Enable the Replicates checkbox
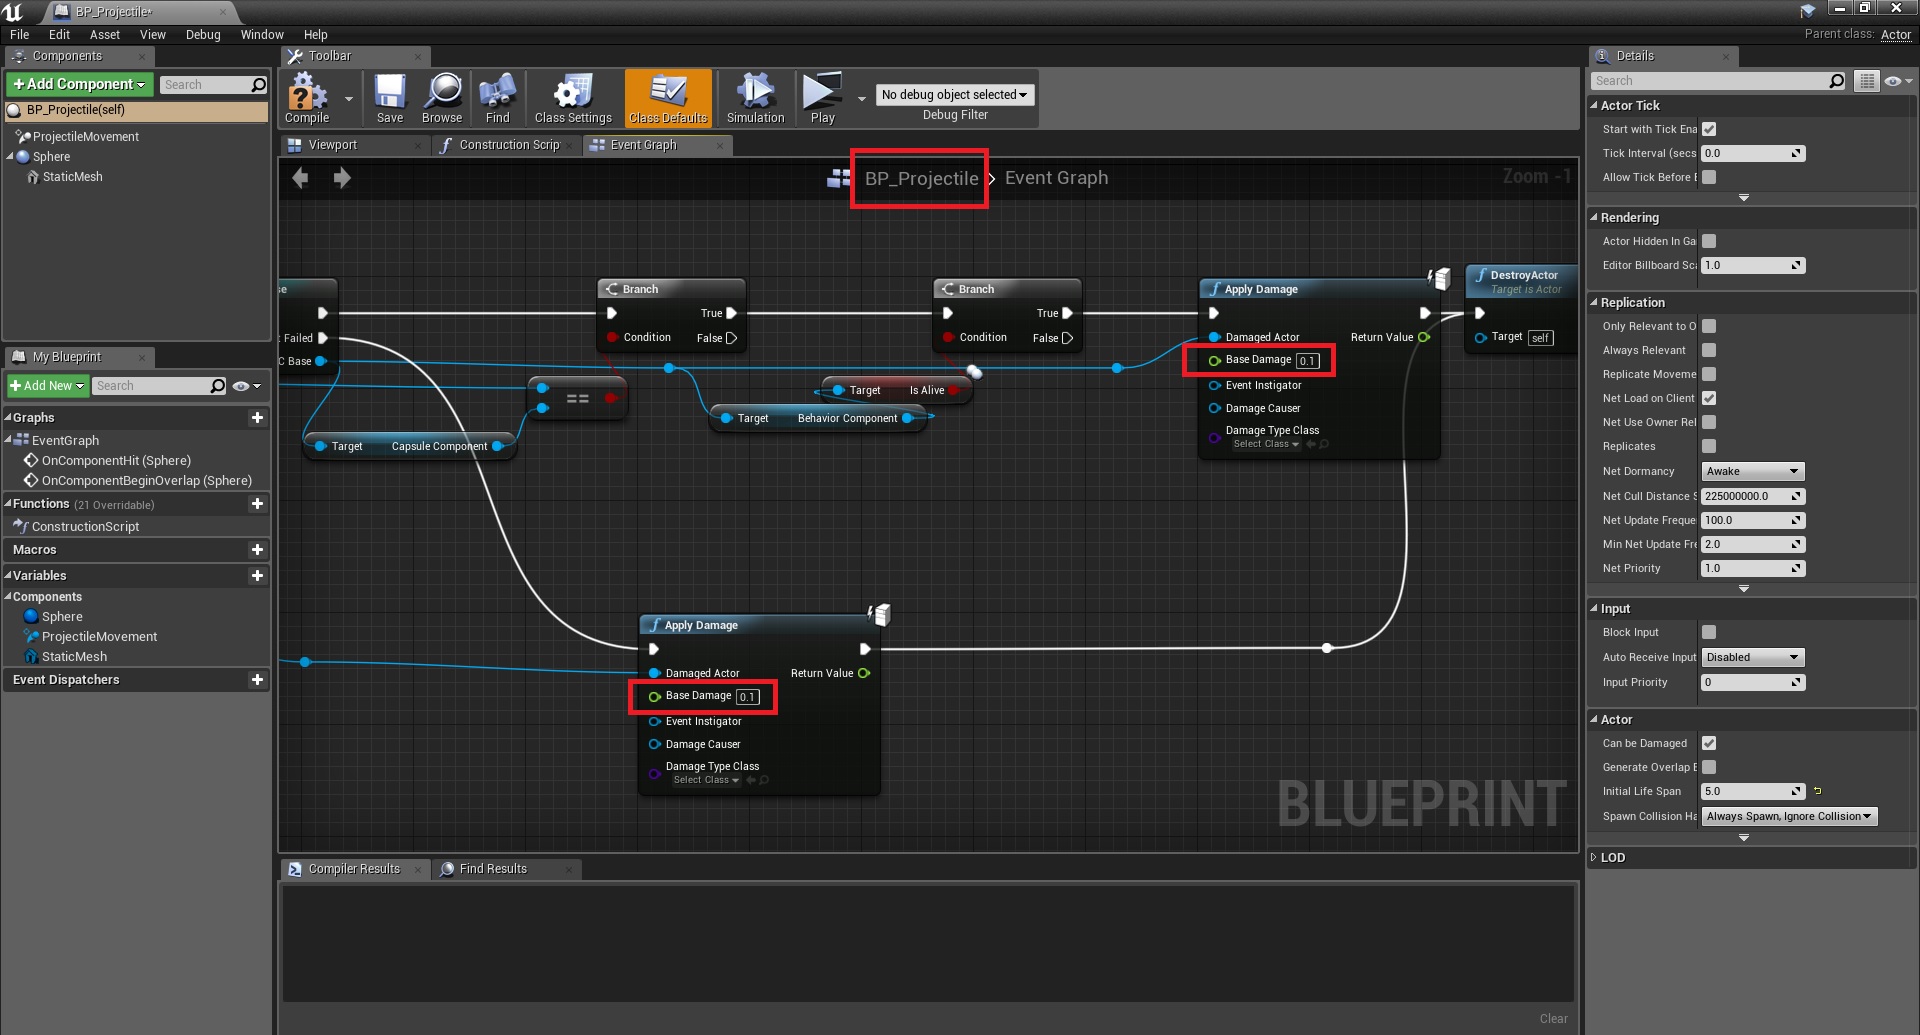 (1709, 446)
